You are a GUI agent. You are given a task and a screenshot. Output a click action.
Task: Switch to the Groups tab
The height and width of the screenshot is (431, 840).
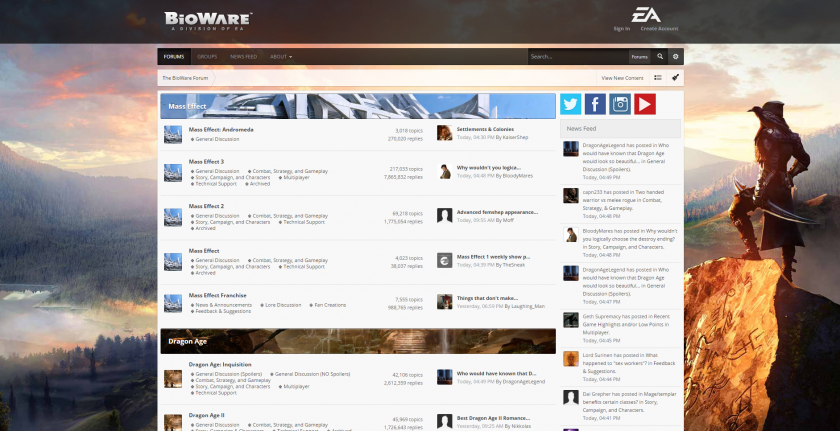point(207,57)
